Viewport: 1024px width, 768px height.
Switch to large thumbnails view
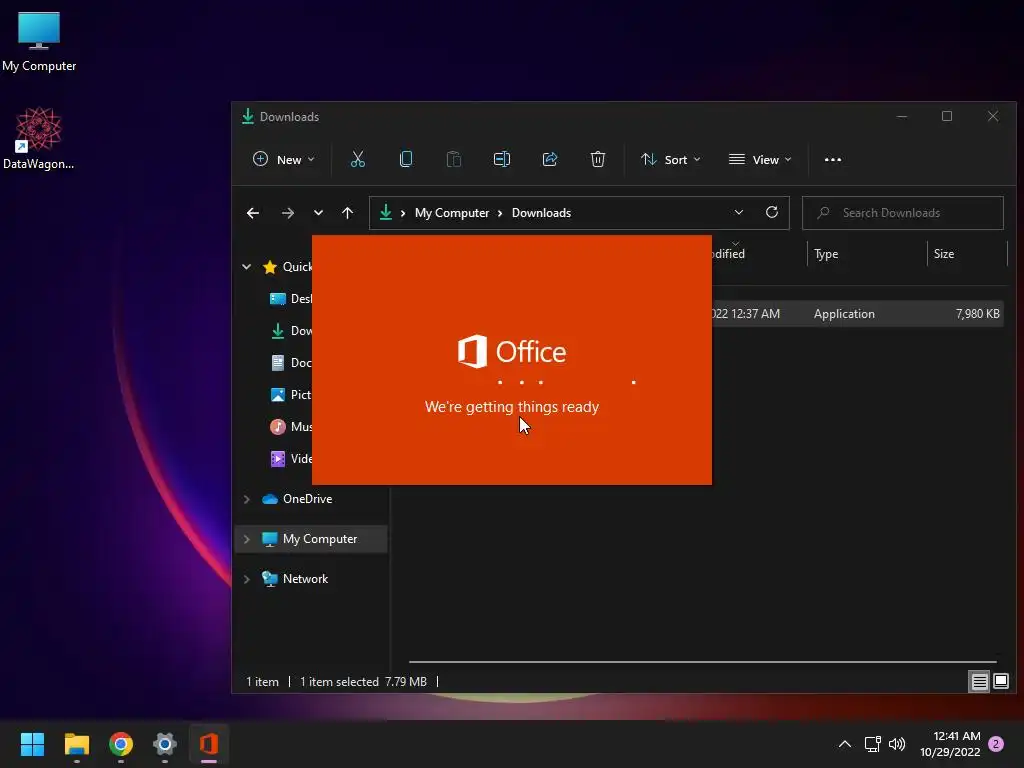point(1001,682)
